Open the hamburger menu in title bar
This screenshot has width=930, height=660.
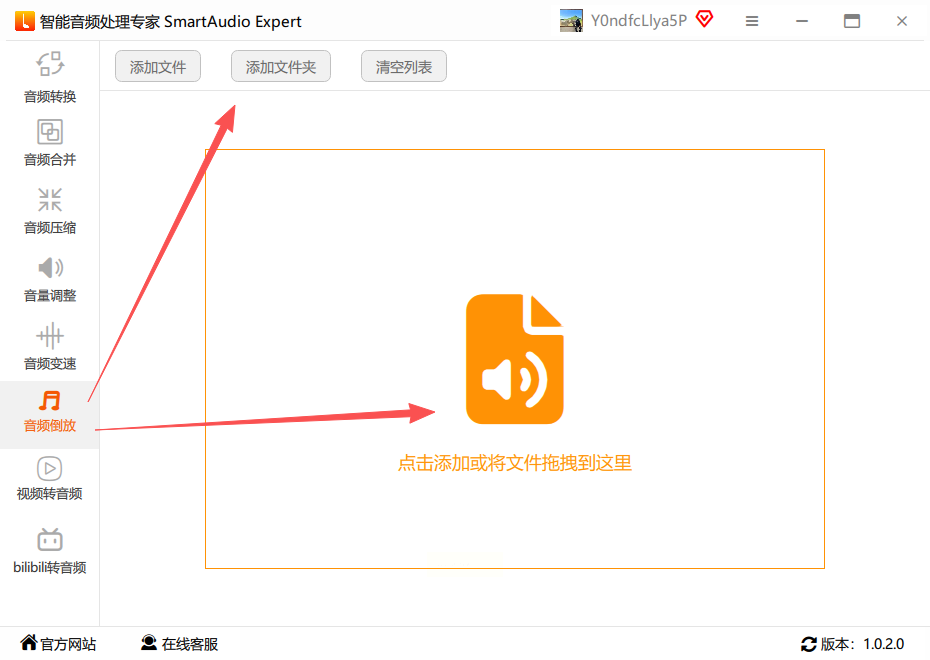752,21
